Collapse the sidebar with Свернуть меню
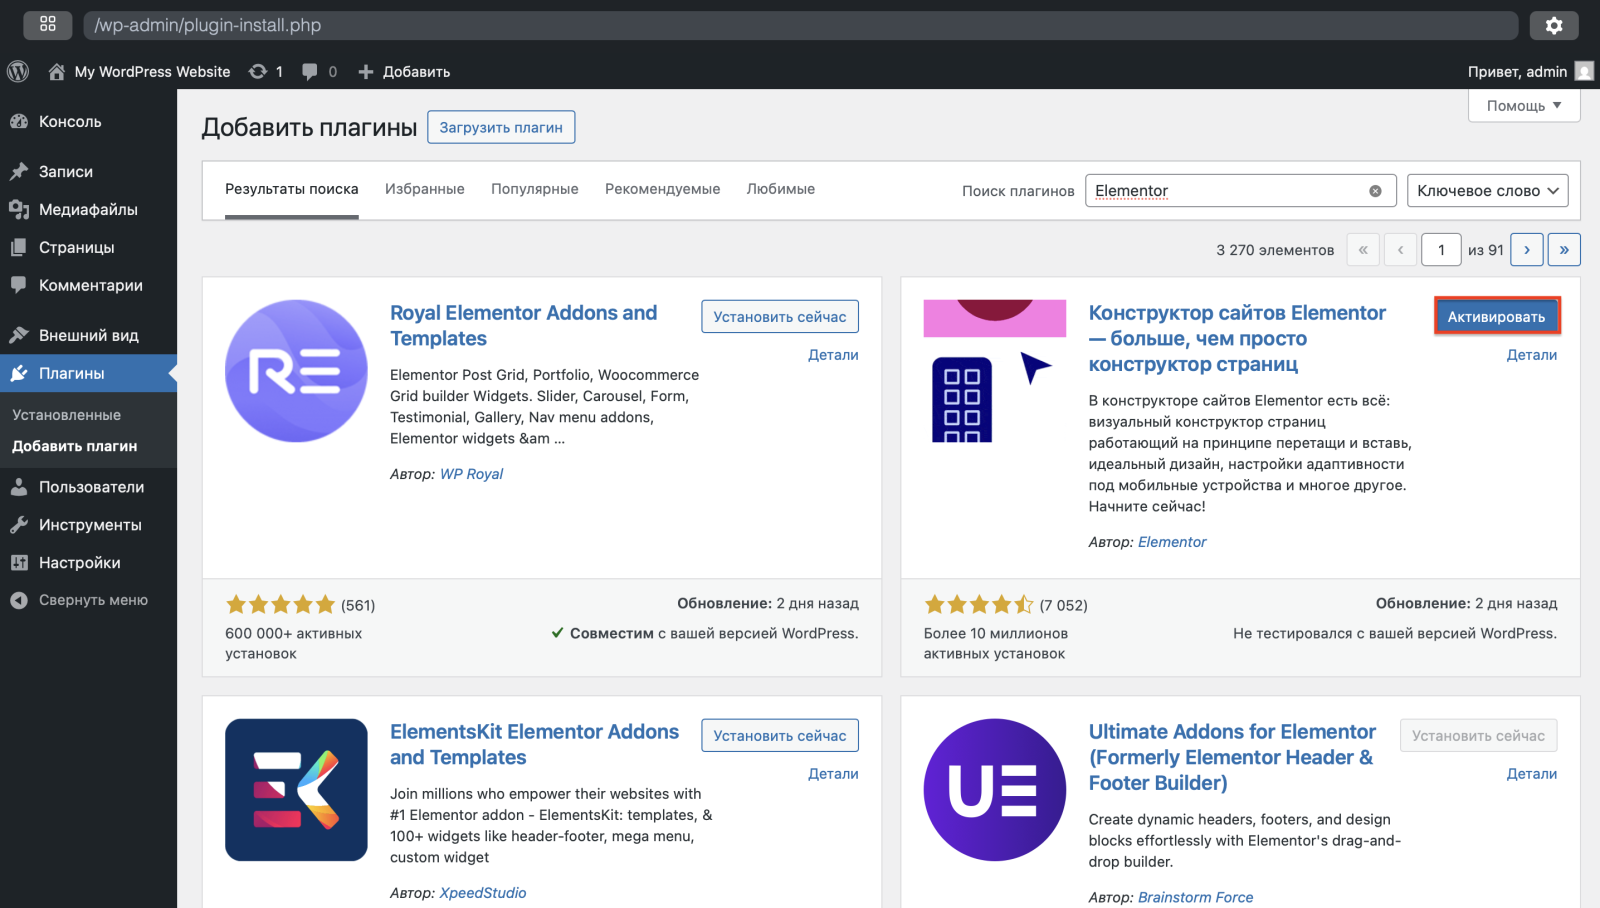Screen dimensions: 1600x908 coord(92,600)
